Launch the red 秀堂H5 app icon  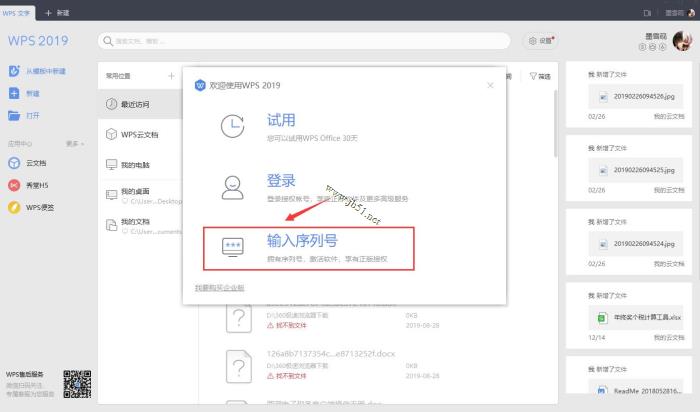point(14,185)
